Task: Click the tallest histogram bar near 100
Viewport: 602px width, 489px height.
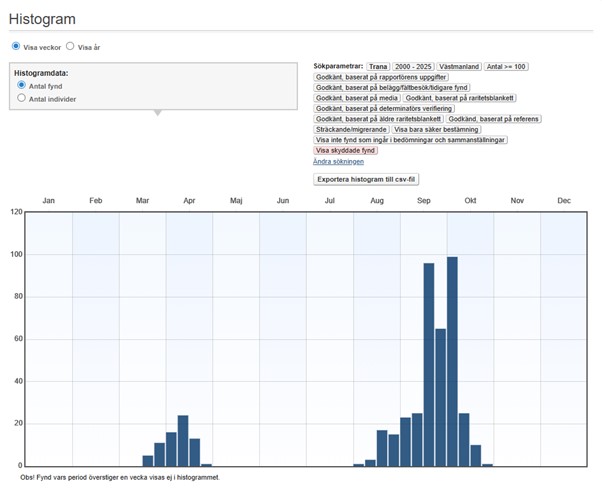Action: coord(452,360)
